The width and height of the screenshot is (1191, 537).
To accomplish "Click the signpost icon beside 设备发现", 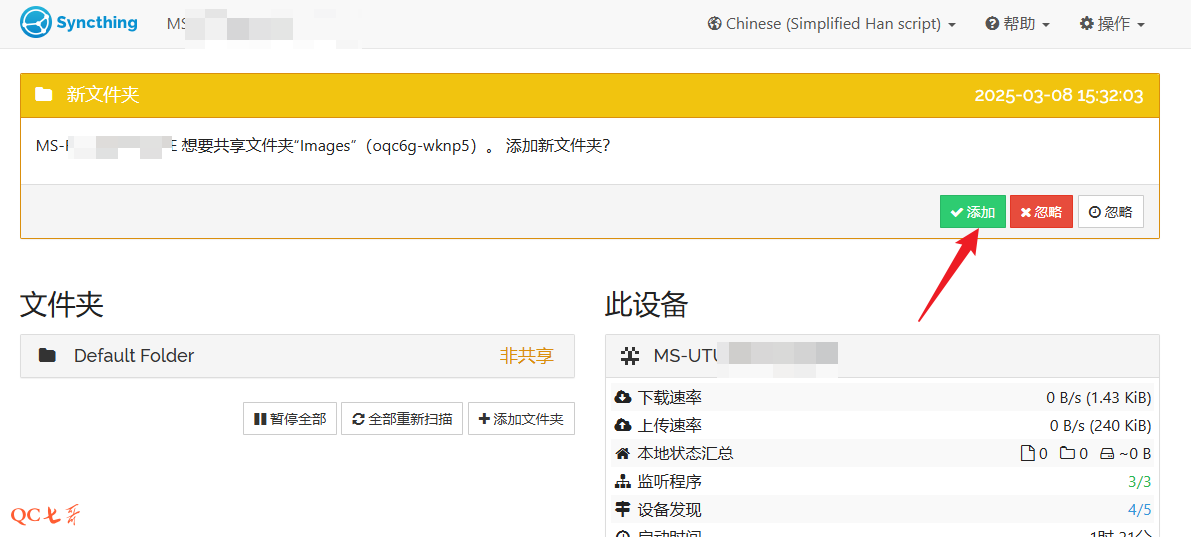I will pyautogui.click(x=623, y=510).
